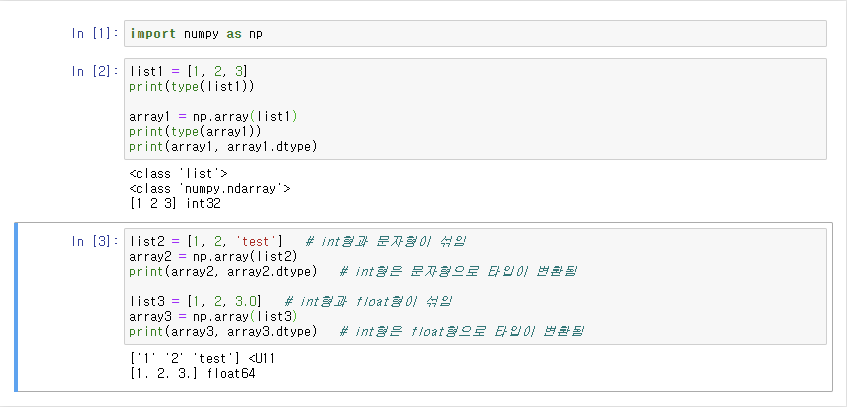Screen dimensions: 847x407
Task: Click the print(array1, array1.dtype) line
Action: (223, 146)
